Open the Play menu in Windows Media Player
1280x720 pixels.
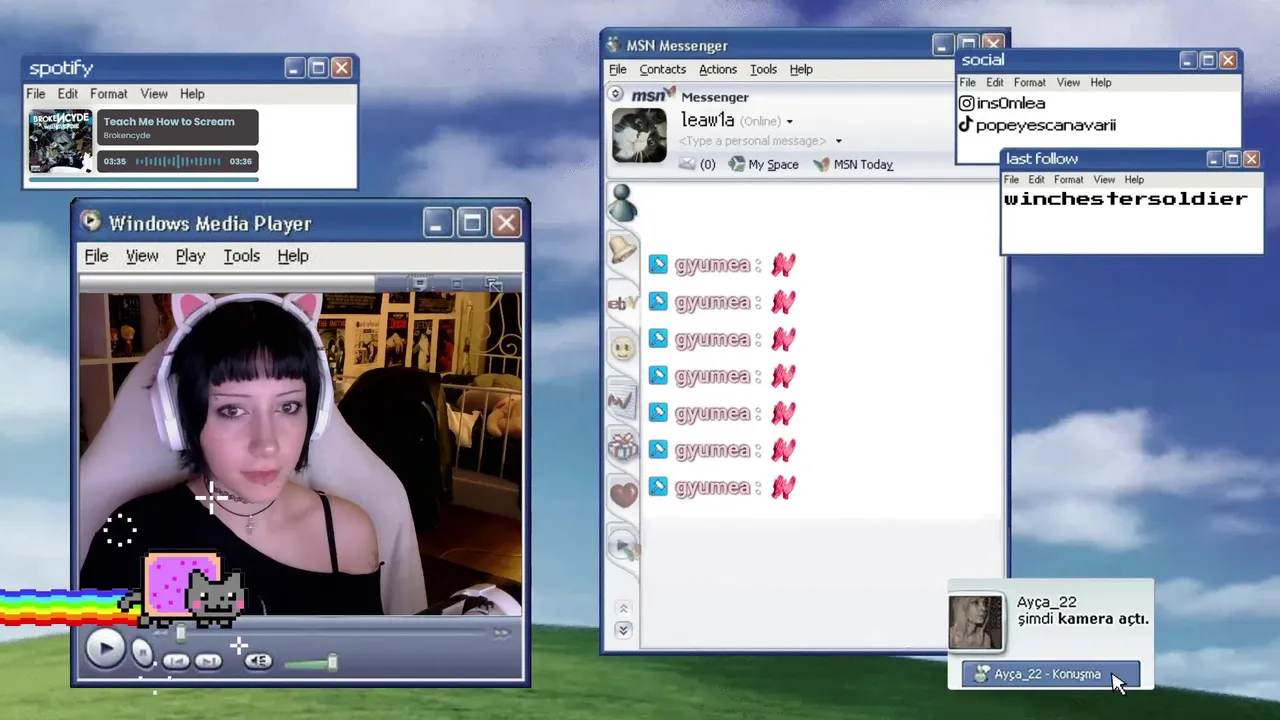pyautogui.click(x=190, y=256)
